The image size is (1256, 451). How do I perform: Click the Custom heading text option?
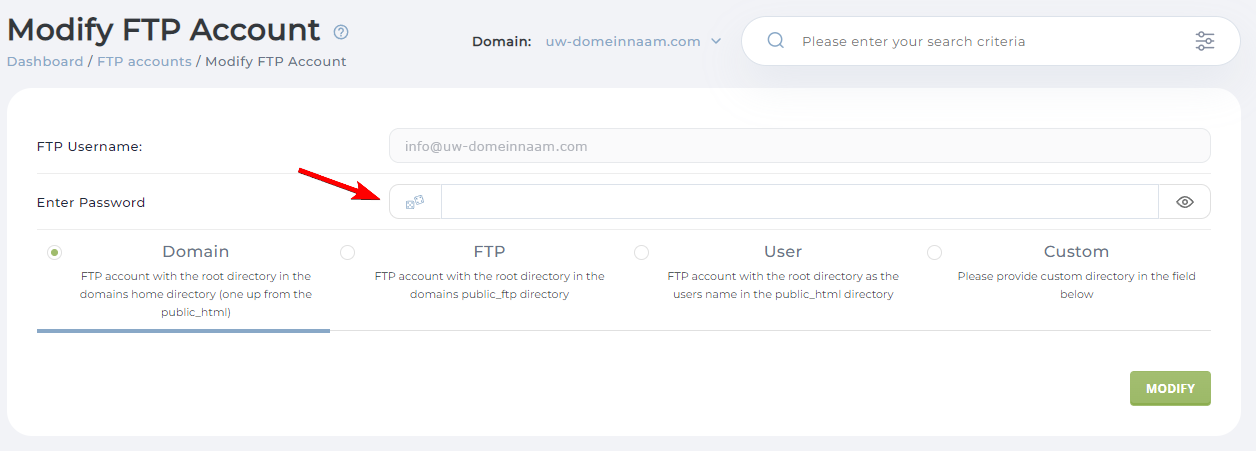1076,252
